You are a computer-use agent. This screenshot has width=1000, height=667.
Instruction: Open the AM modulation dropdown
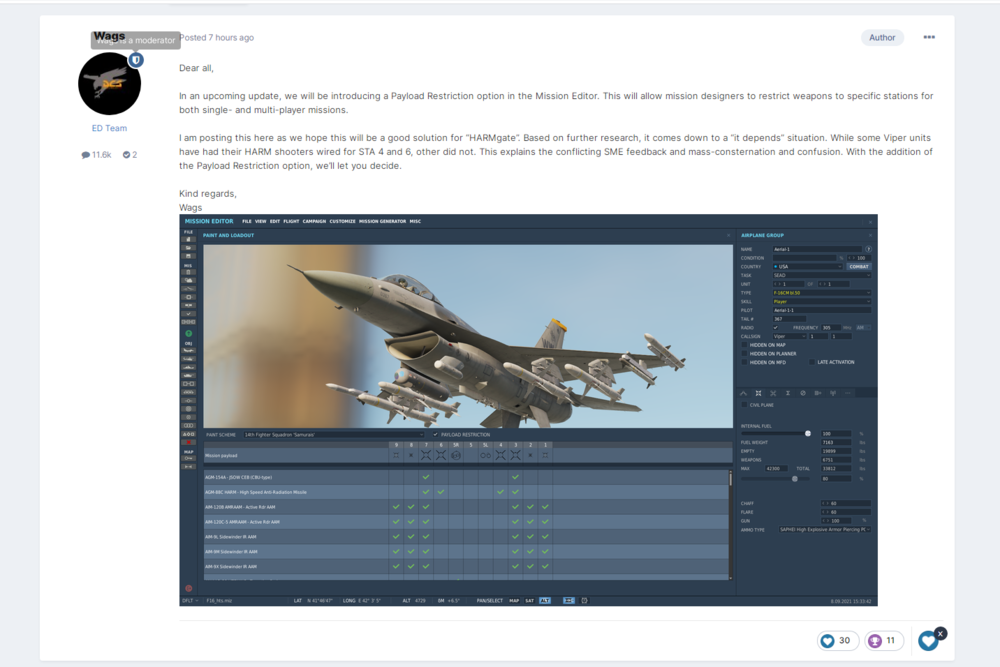coord(863,328)
